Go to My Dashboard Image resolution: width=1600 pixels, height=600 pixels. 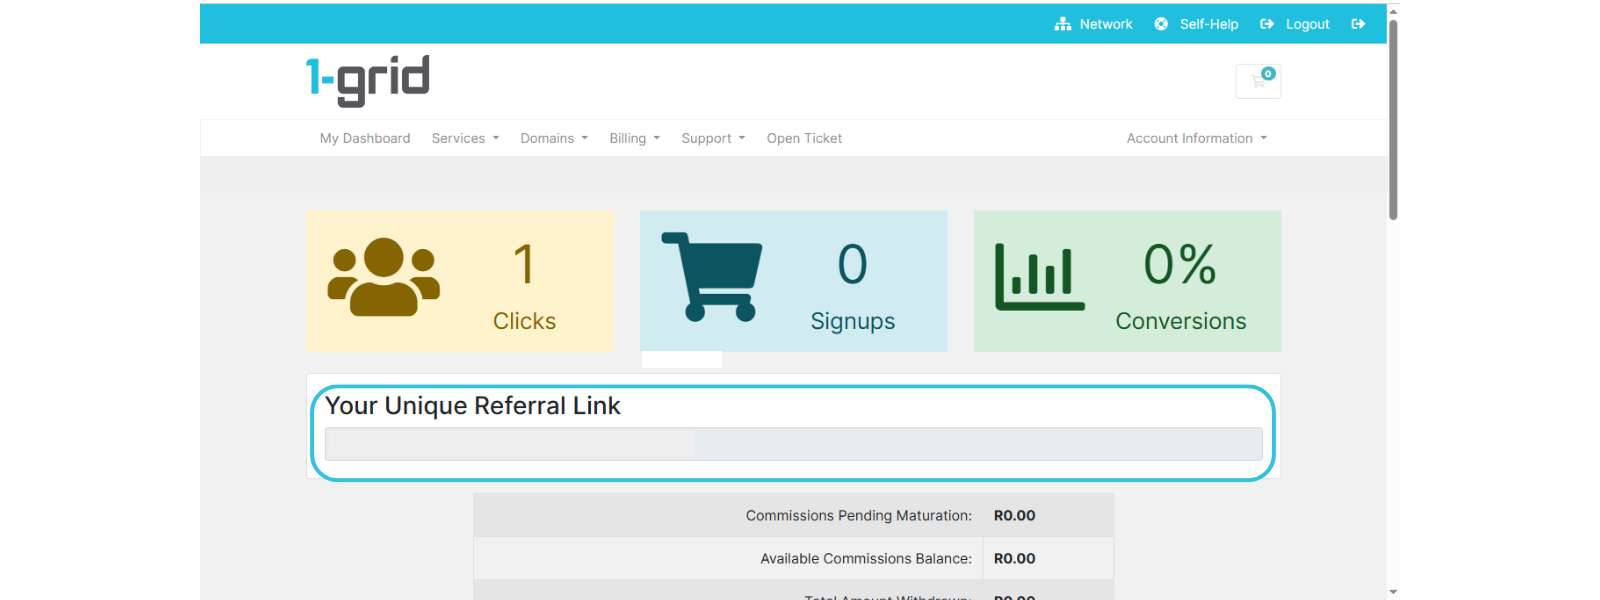365,138
